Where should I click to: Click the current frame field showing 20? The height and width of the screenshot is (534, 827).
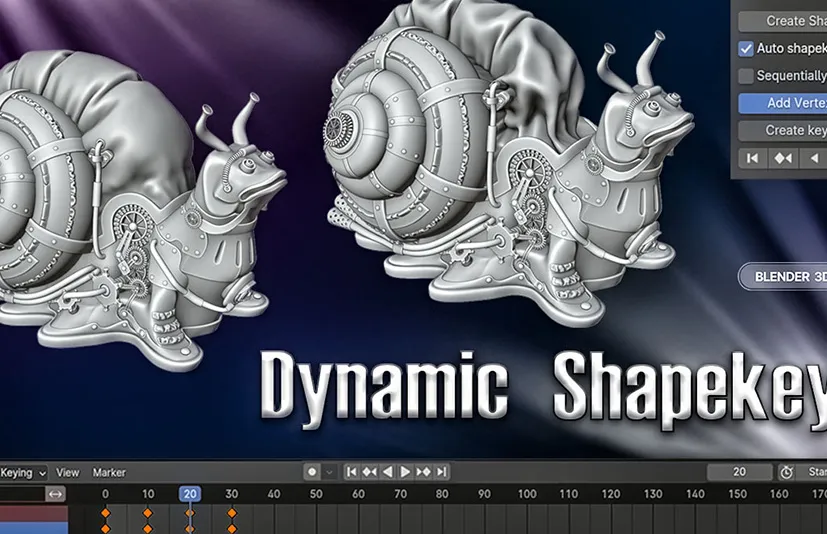coord(738,472)
